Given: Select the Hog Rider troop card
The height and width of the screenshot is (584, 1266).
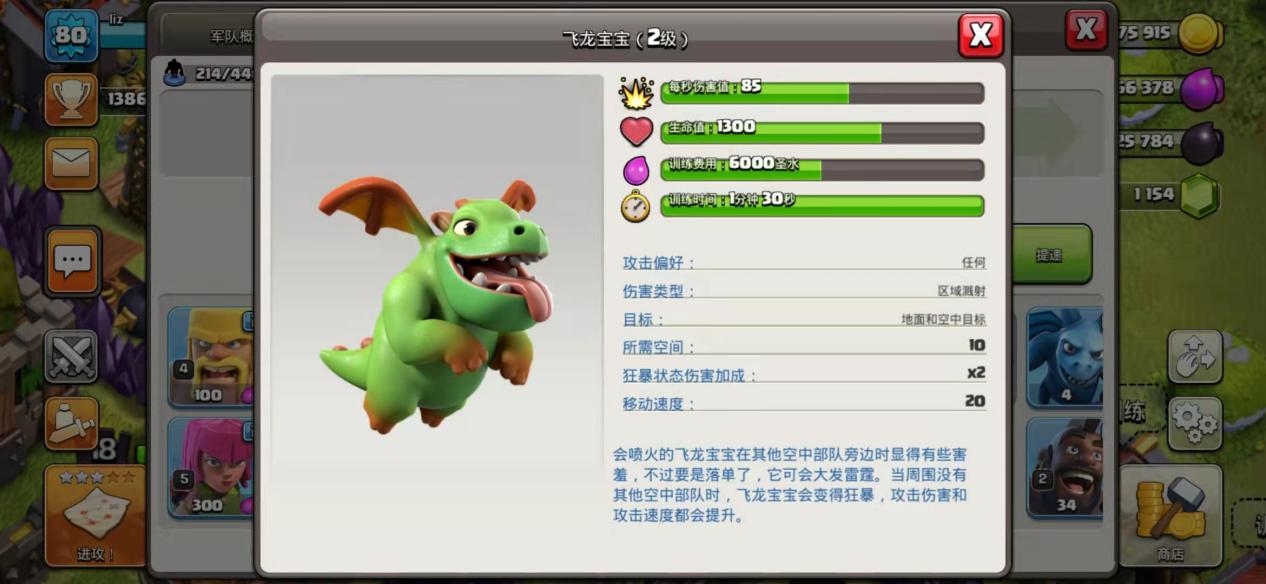Looking at the screenshot, I should click(1065, 467).
